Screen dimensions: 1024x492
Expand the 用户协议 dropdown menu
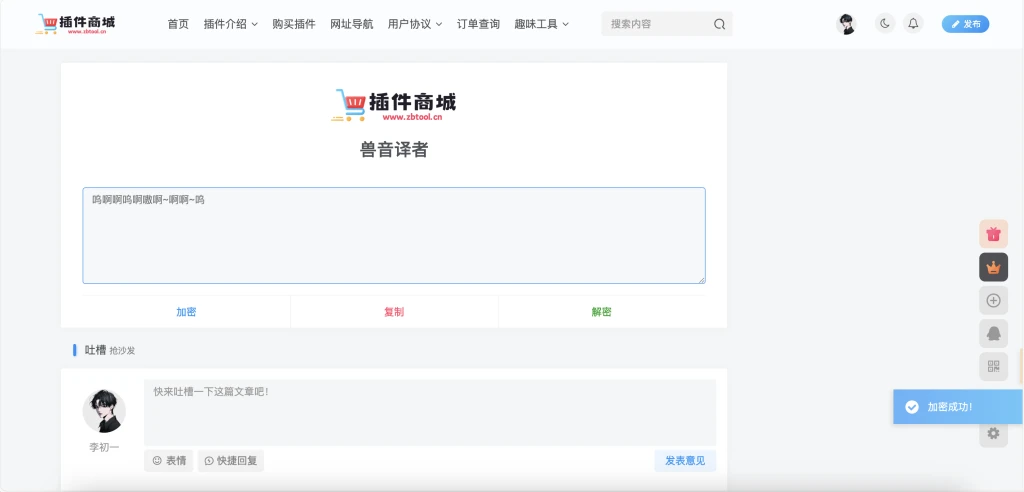tap(415, 24)
